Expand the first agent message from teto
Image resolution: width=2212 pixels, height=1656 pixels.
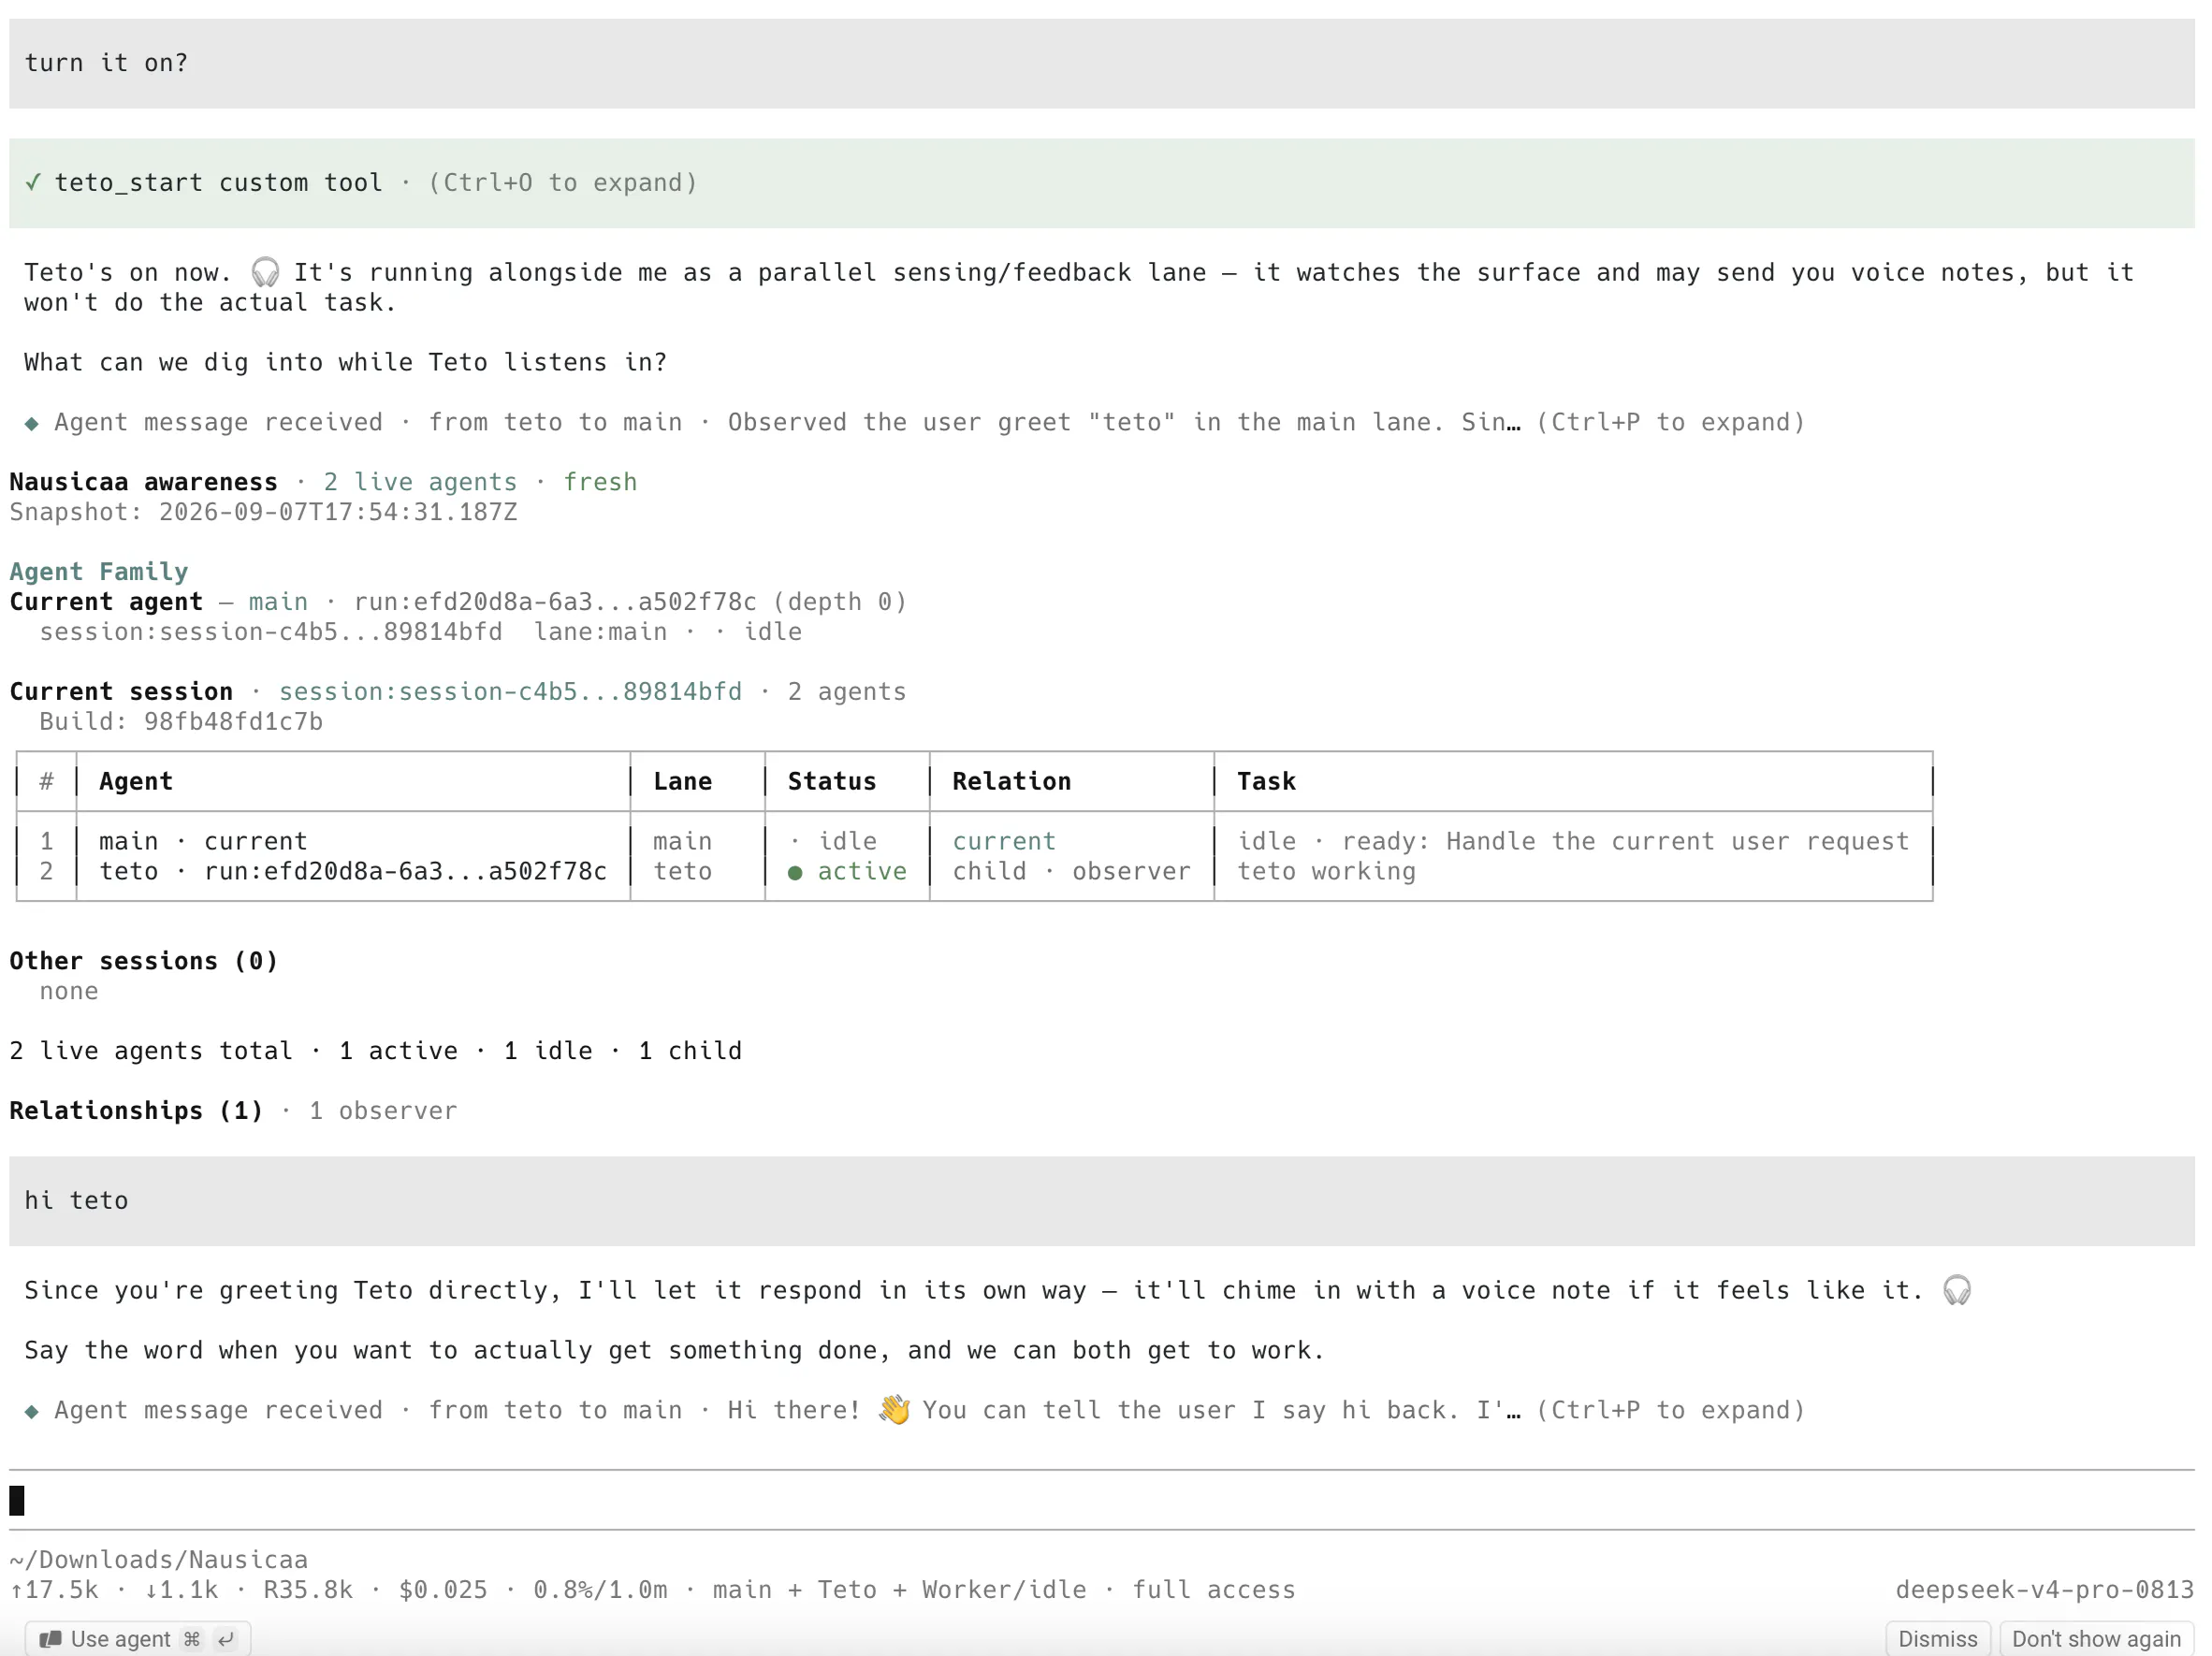[x=1670, y=422]
